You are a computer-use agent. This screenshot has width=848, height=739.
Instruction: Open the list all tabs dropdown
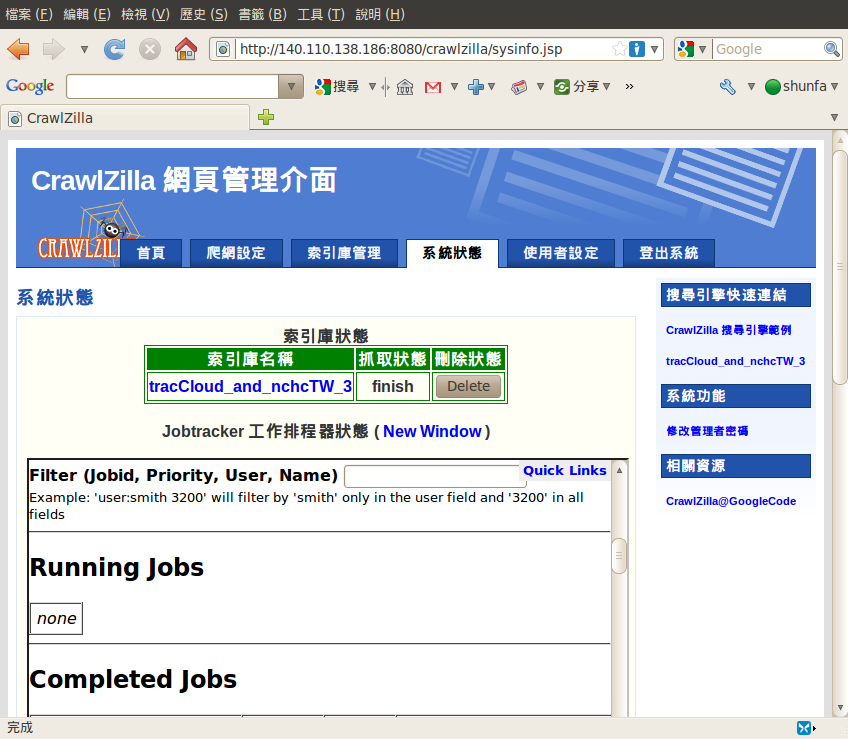pos(834,117)
